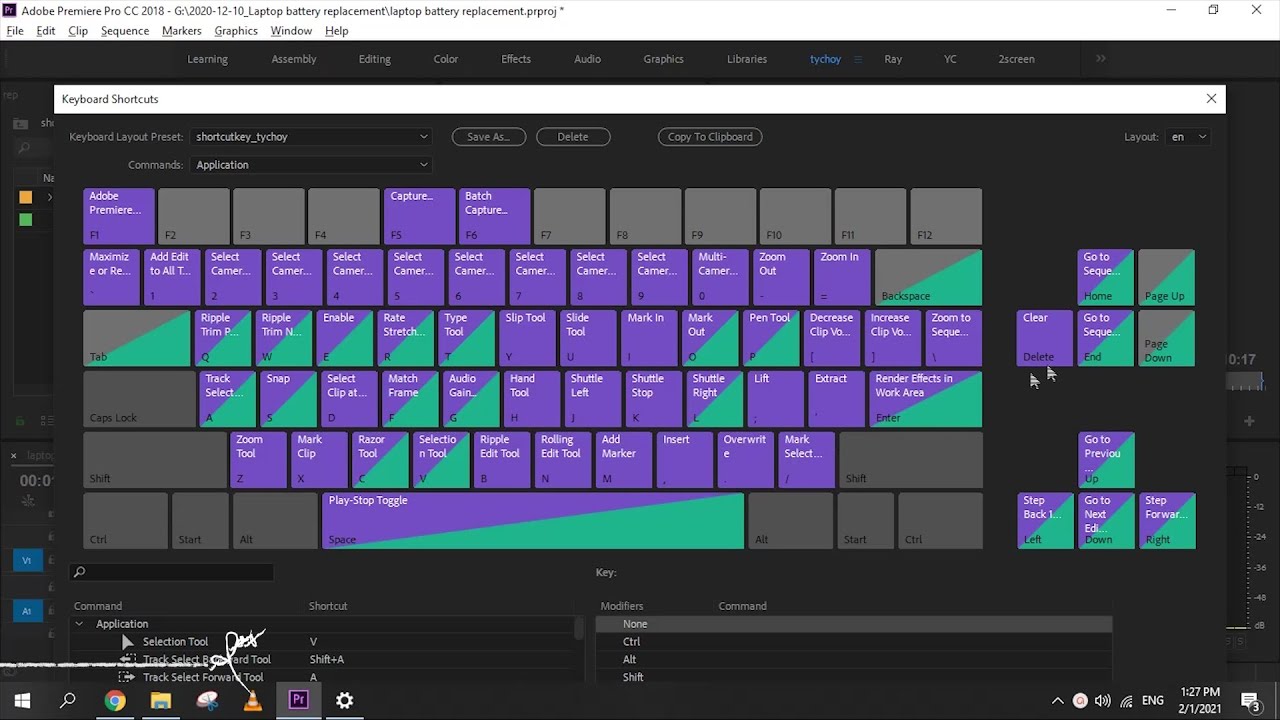Select the Hand Tool H key
This screenshot has width=1280, height=720.
click(532, 399)
